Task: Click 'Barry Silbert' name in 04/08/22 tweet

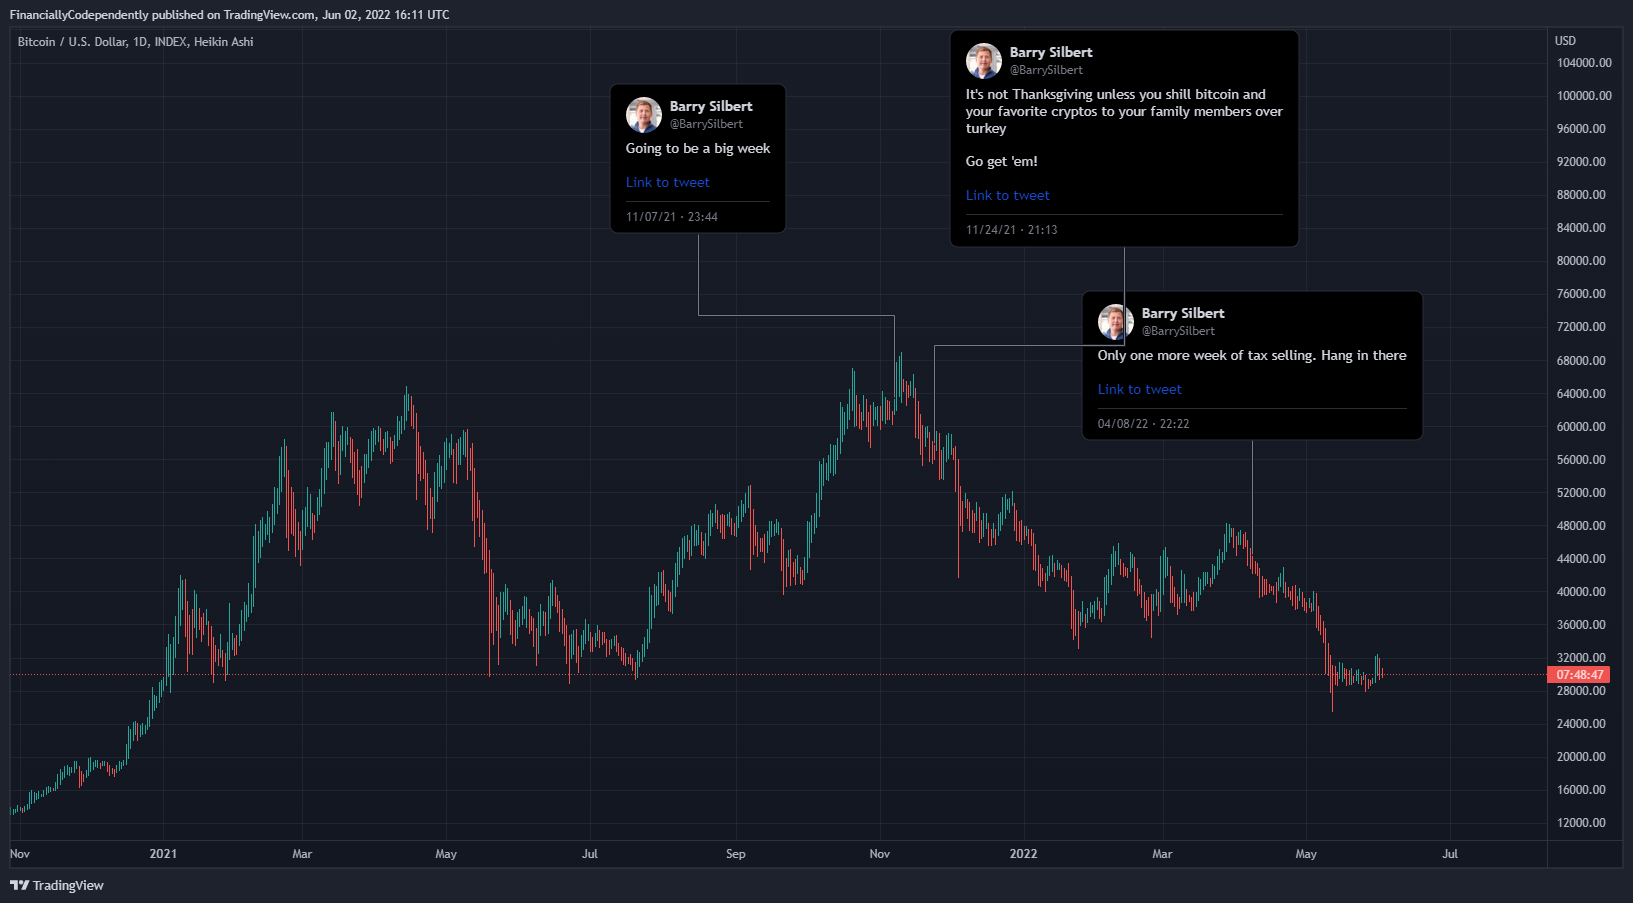Action: (x=1183, y=313)
